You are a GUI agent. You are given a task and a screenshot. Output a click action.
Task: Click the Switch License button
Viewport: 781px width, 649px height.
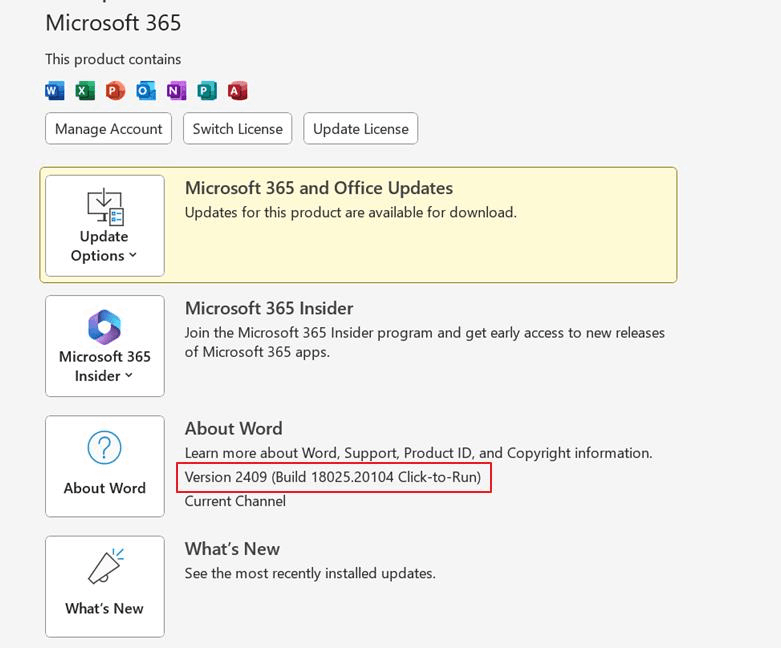(x=238, y=129)
